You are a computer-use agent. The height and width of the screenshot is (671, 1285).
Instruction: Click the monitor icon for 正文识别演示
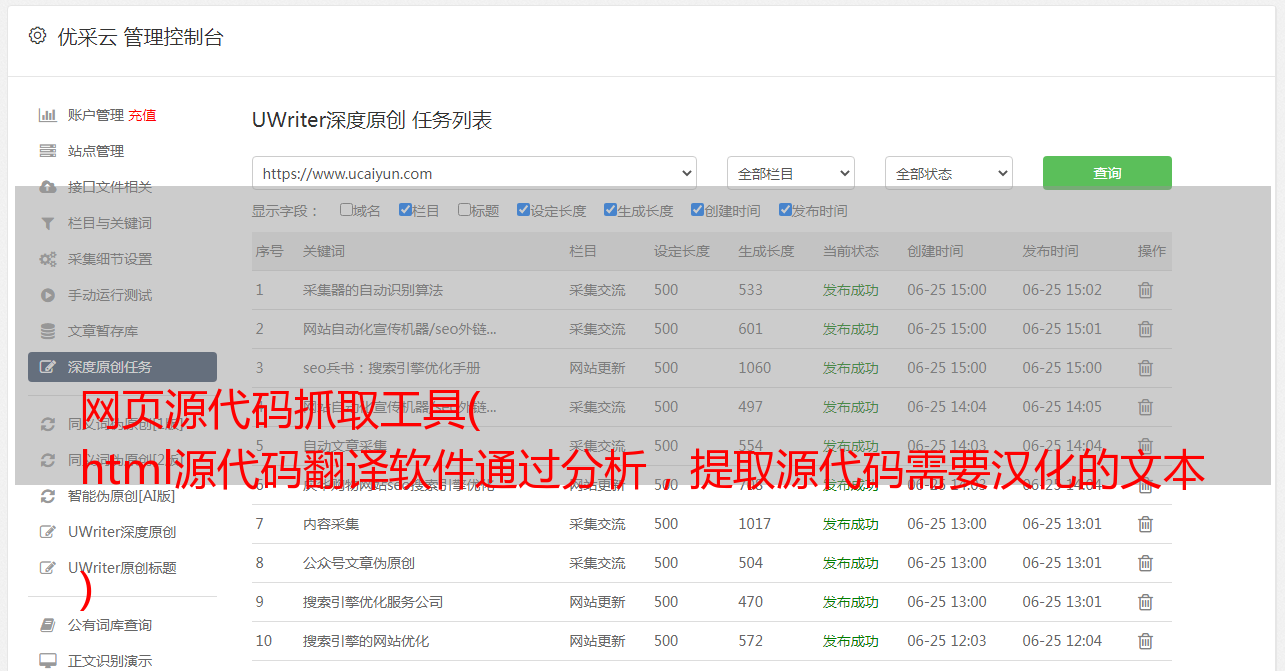pyautogui.click(x=47, y=661)
